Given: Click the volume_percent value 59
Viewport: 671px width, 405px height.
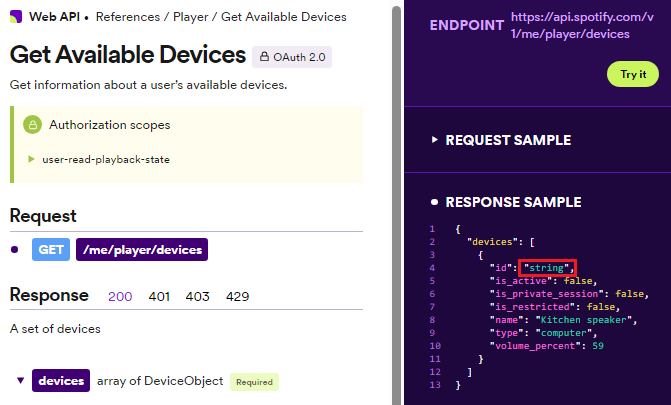Looking at the screenshot, I should 598,345.
